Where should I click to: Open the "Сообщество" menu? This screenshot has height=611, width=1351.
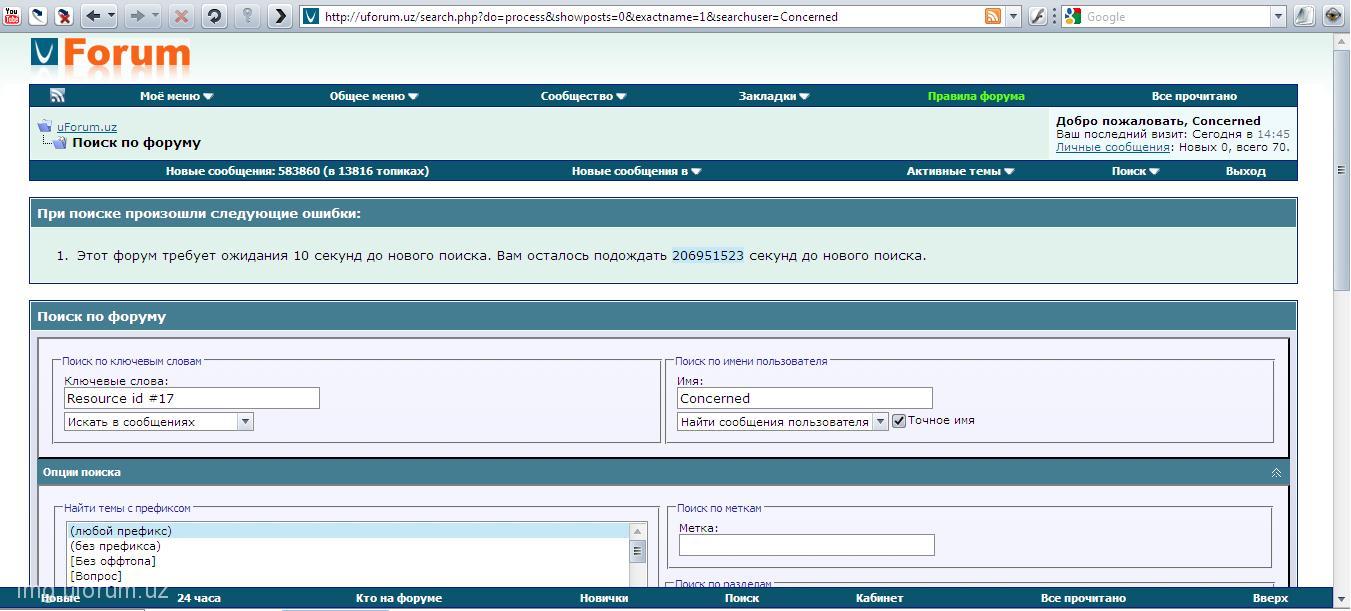point(583,96)
